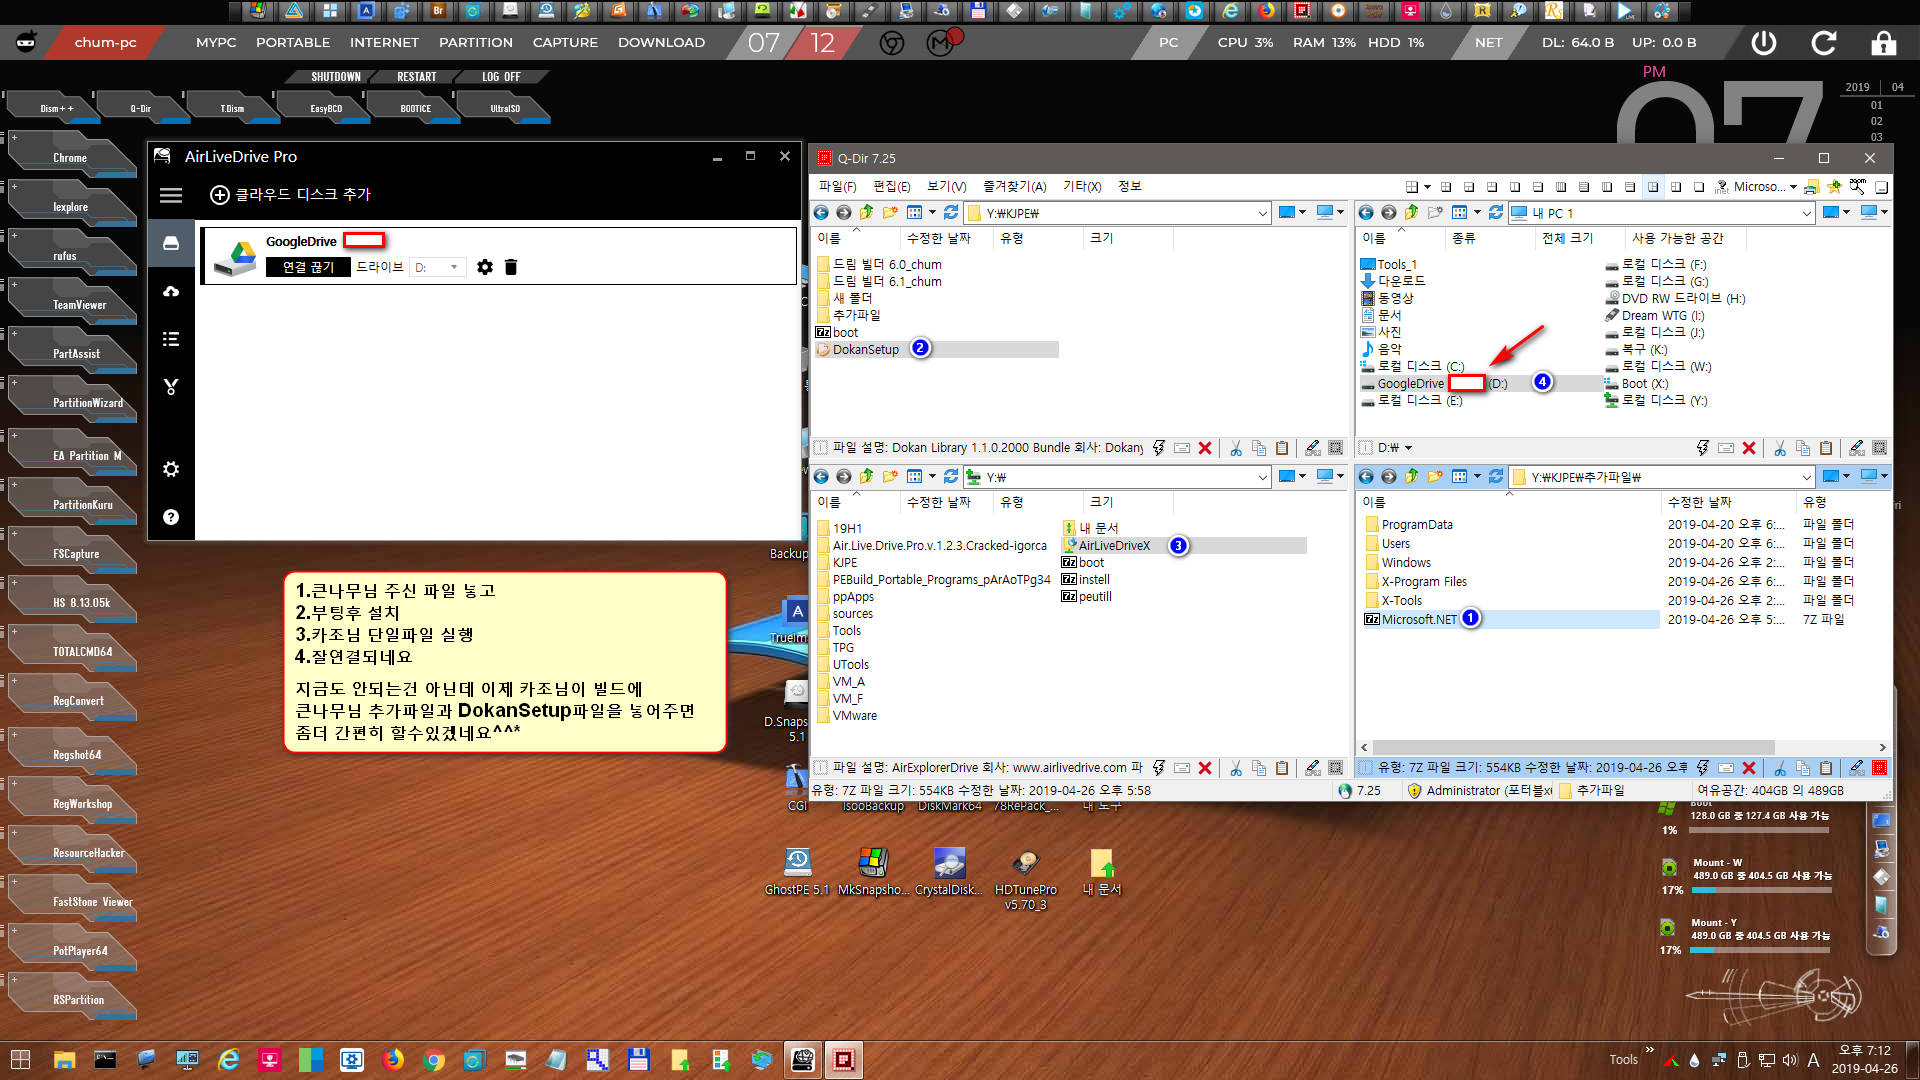Open AirLiveDrive list view sidebar icon

171,339
